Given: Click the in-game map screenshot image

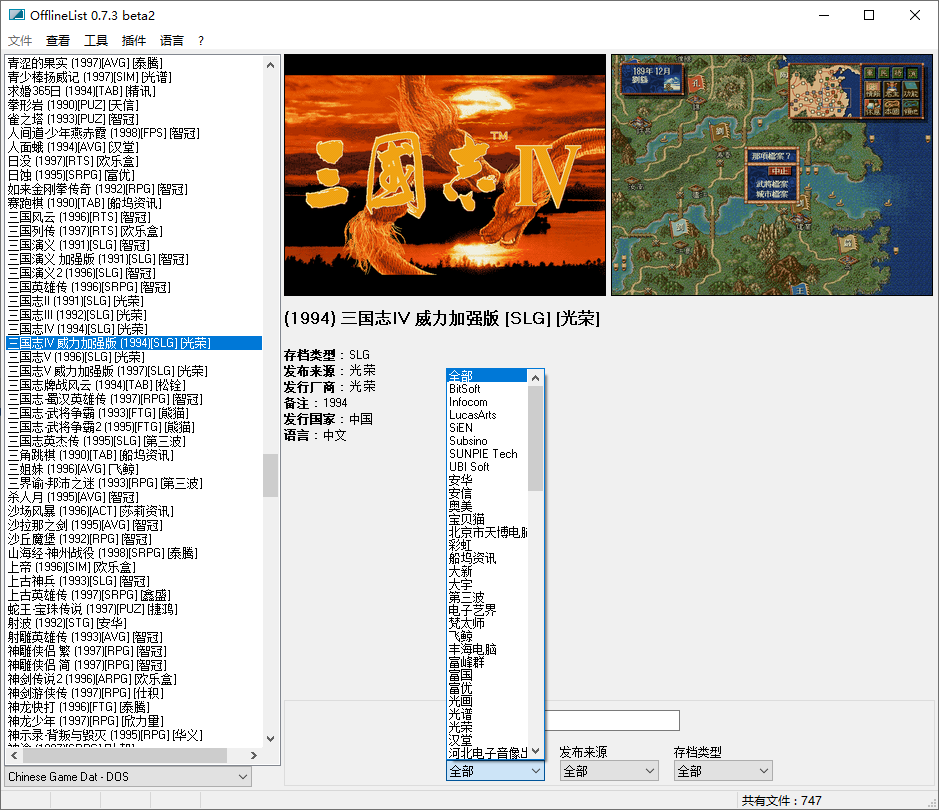Looking at the screenshot, I should [771, 175].
